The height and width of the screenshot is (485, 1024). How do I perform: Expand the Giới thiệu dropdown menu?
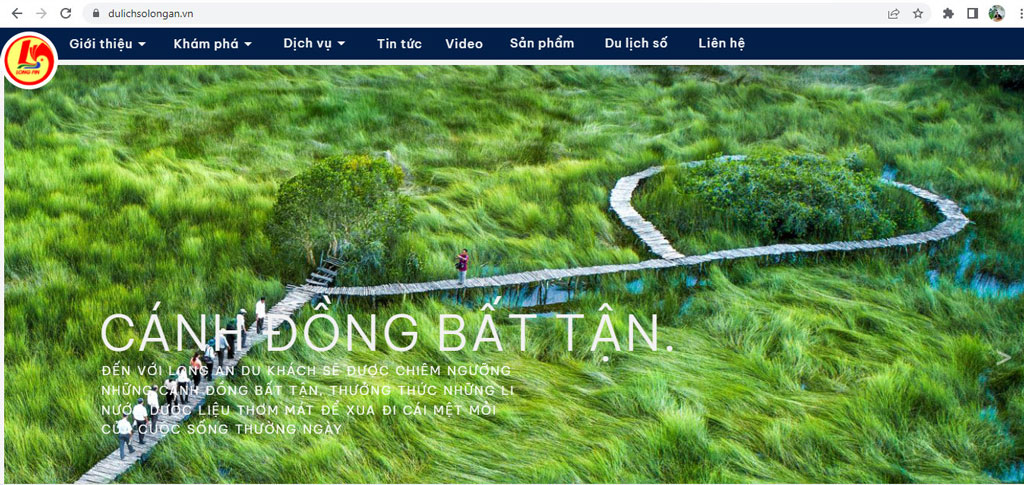[x=107, y=44]
